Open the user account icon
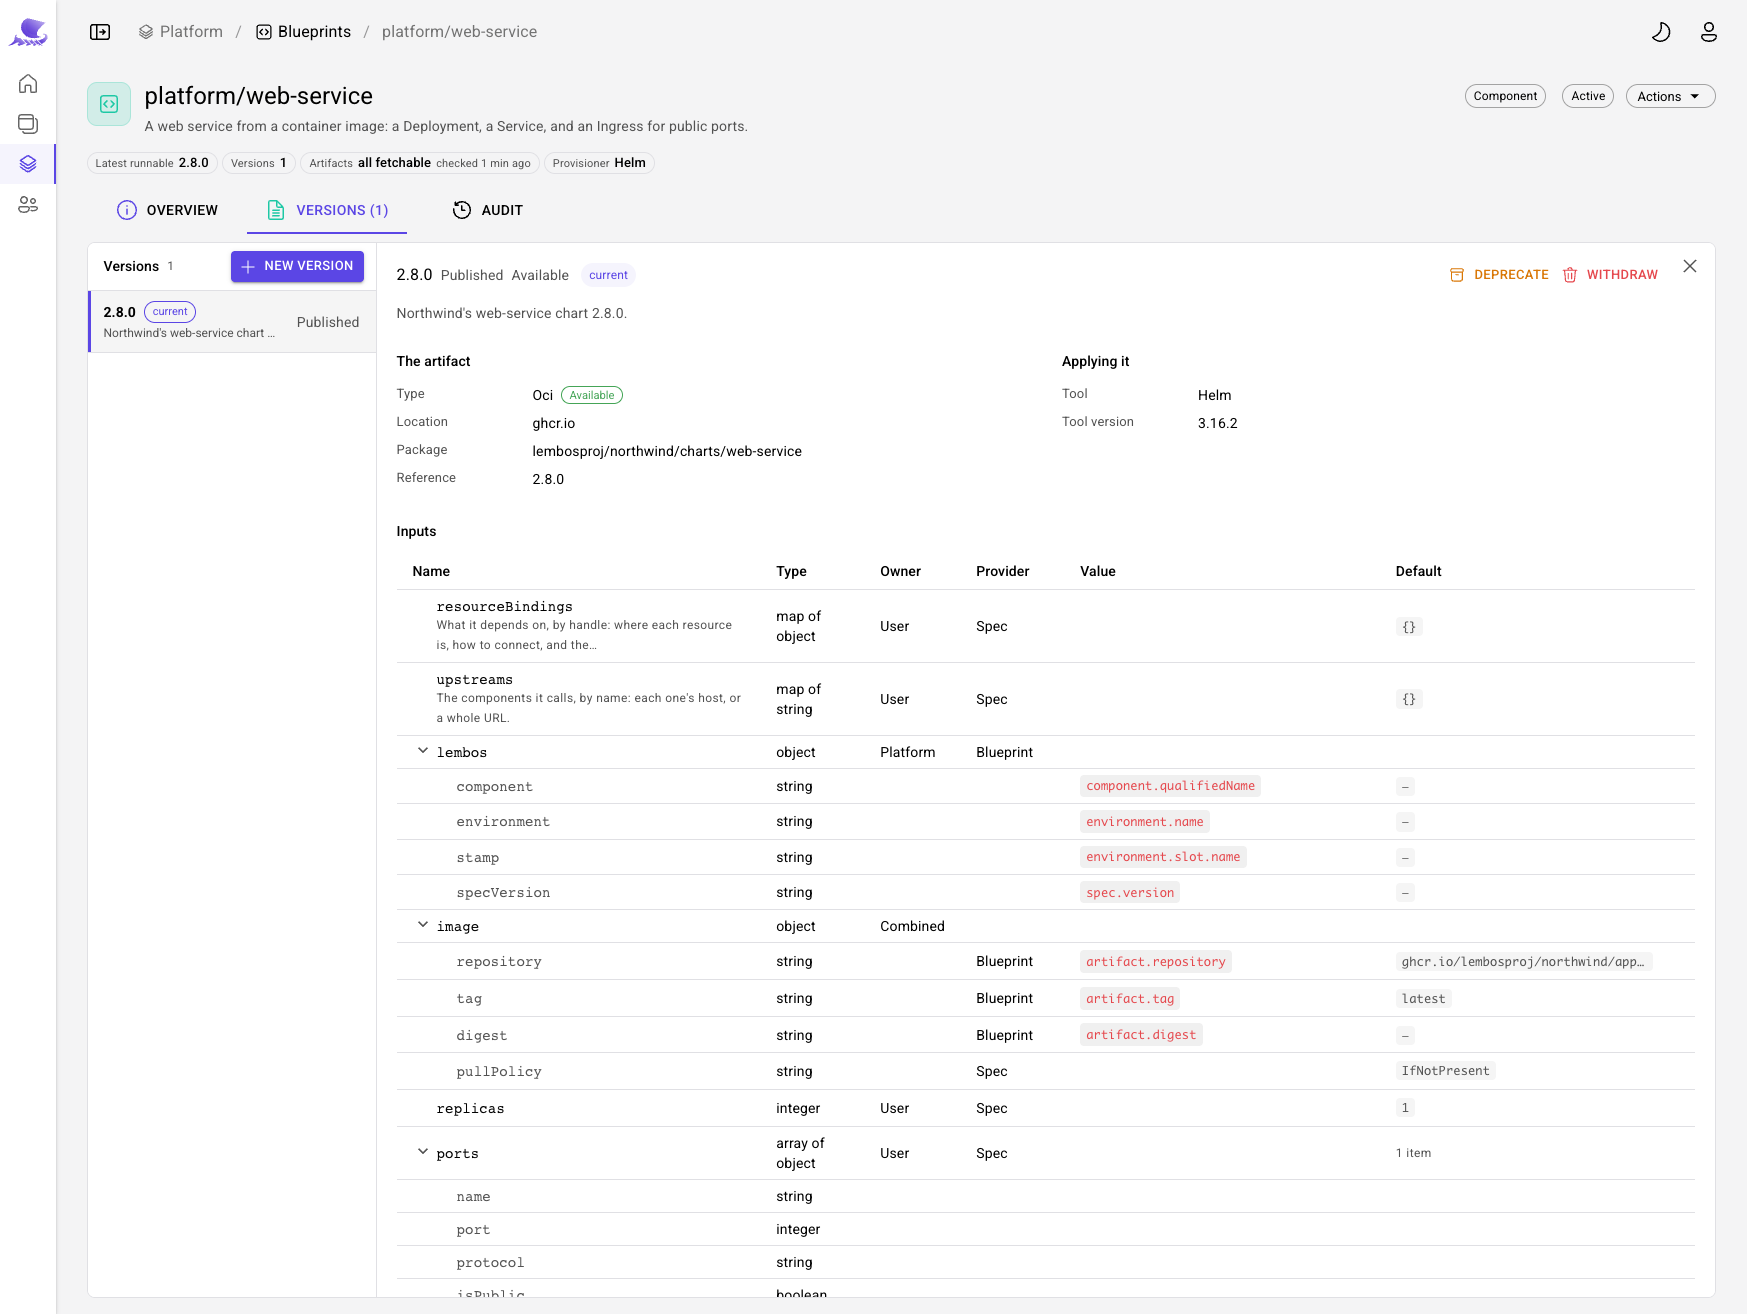1747x1314 pixels. point(1709,32)
